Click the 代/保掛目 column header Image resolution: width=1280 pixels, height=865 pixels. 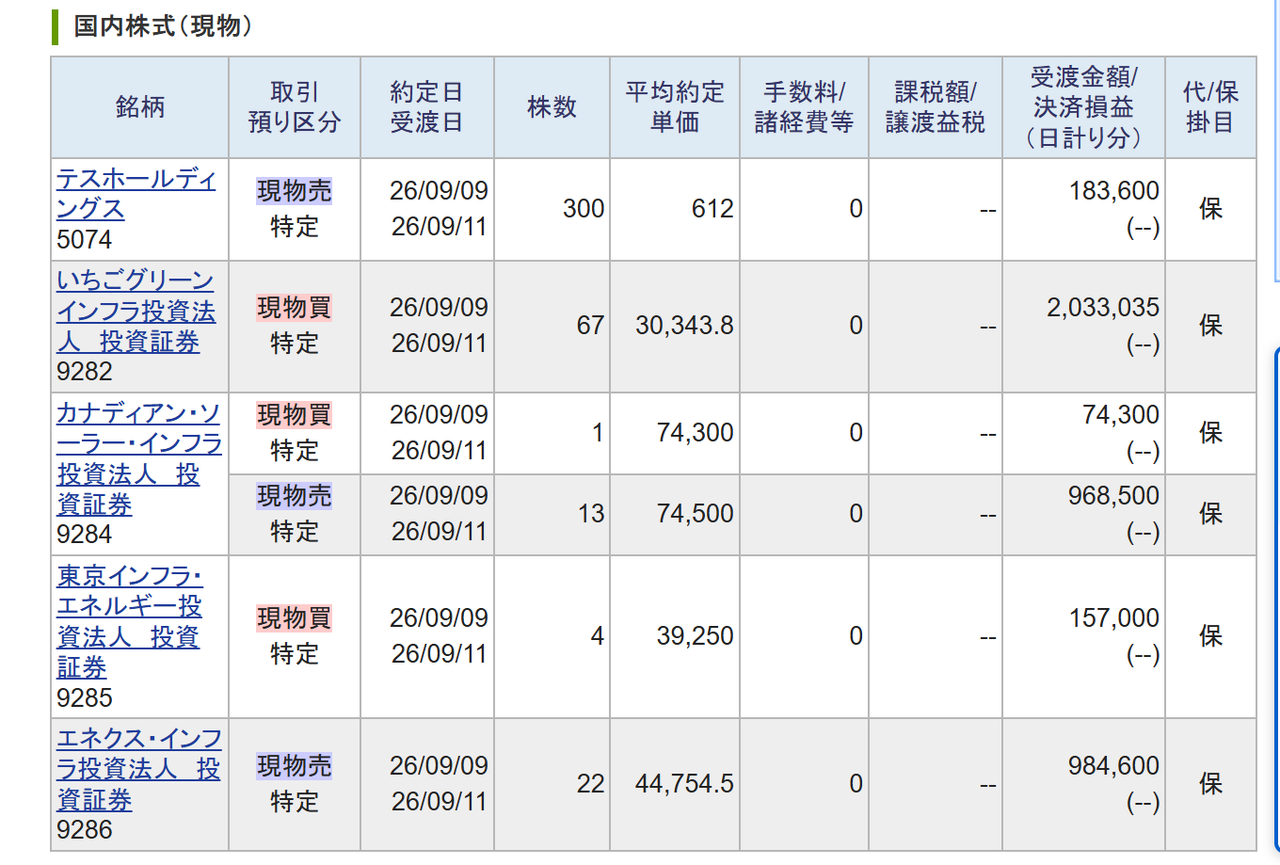(x=1211, y=107)
